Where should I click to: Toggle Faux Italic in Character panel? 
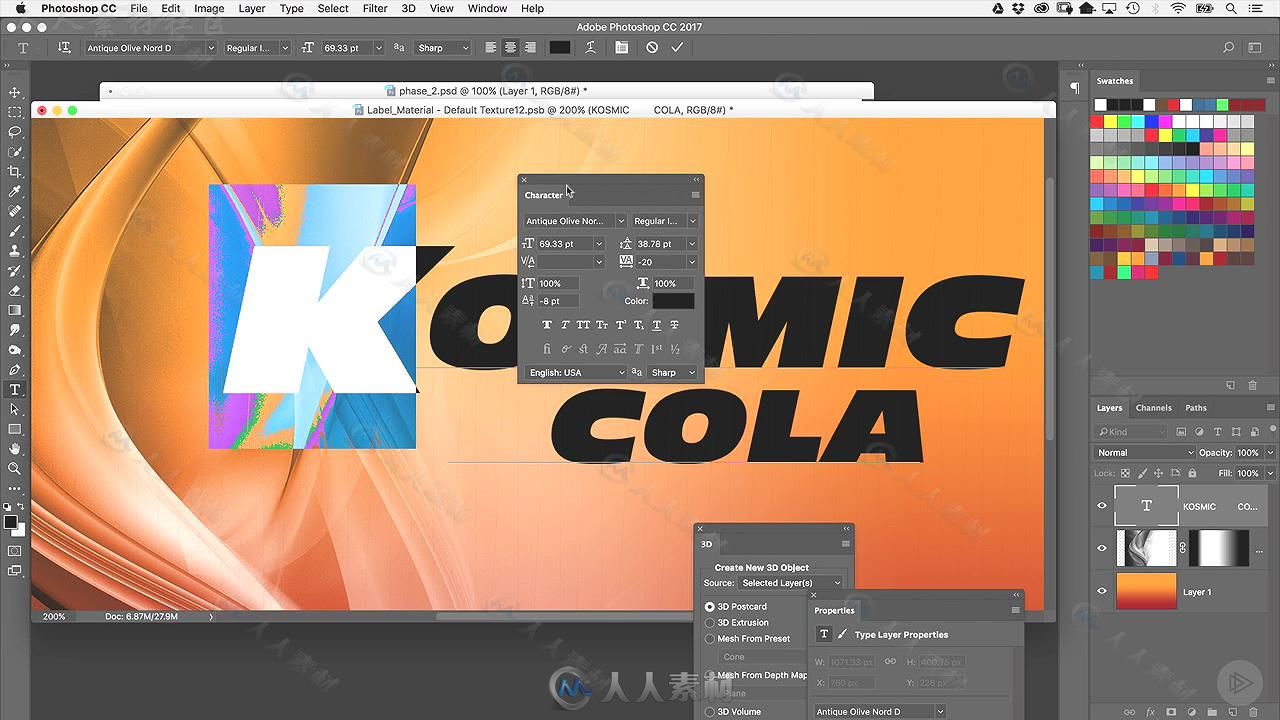tap(565, 325)
